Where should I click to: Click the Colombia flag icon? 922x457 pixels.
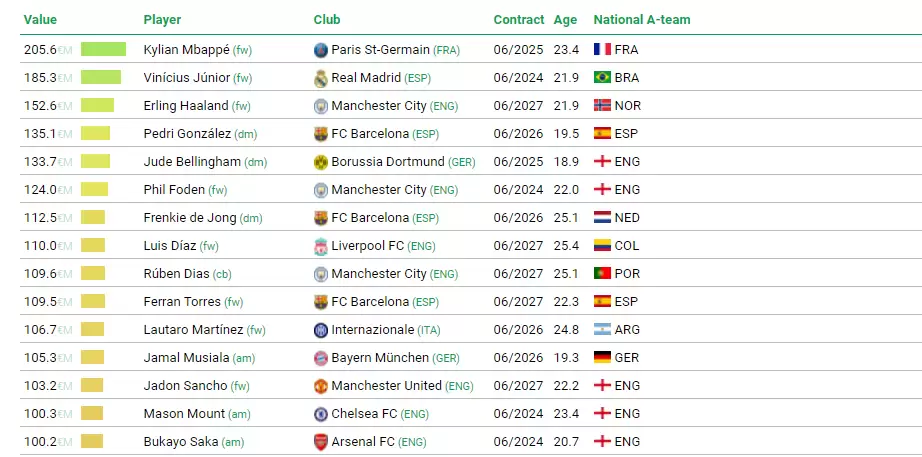602,246
